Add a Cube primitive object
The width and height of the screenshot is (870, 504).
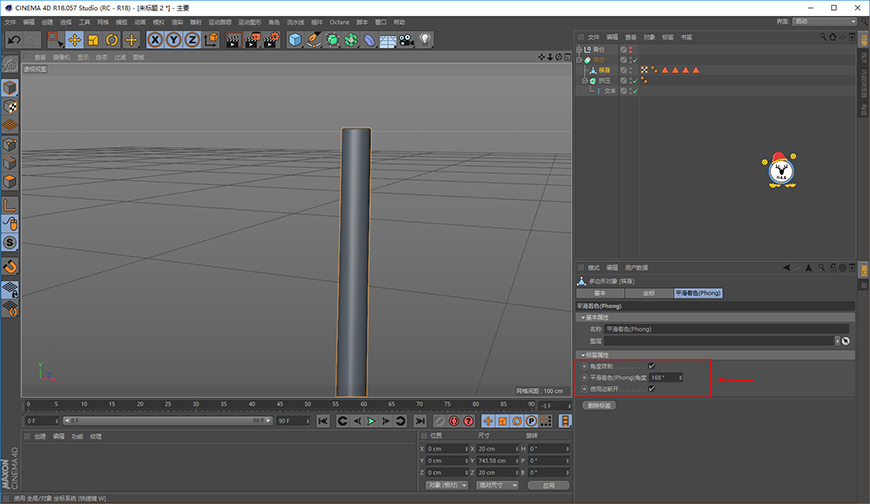click(x=295, y=39)
